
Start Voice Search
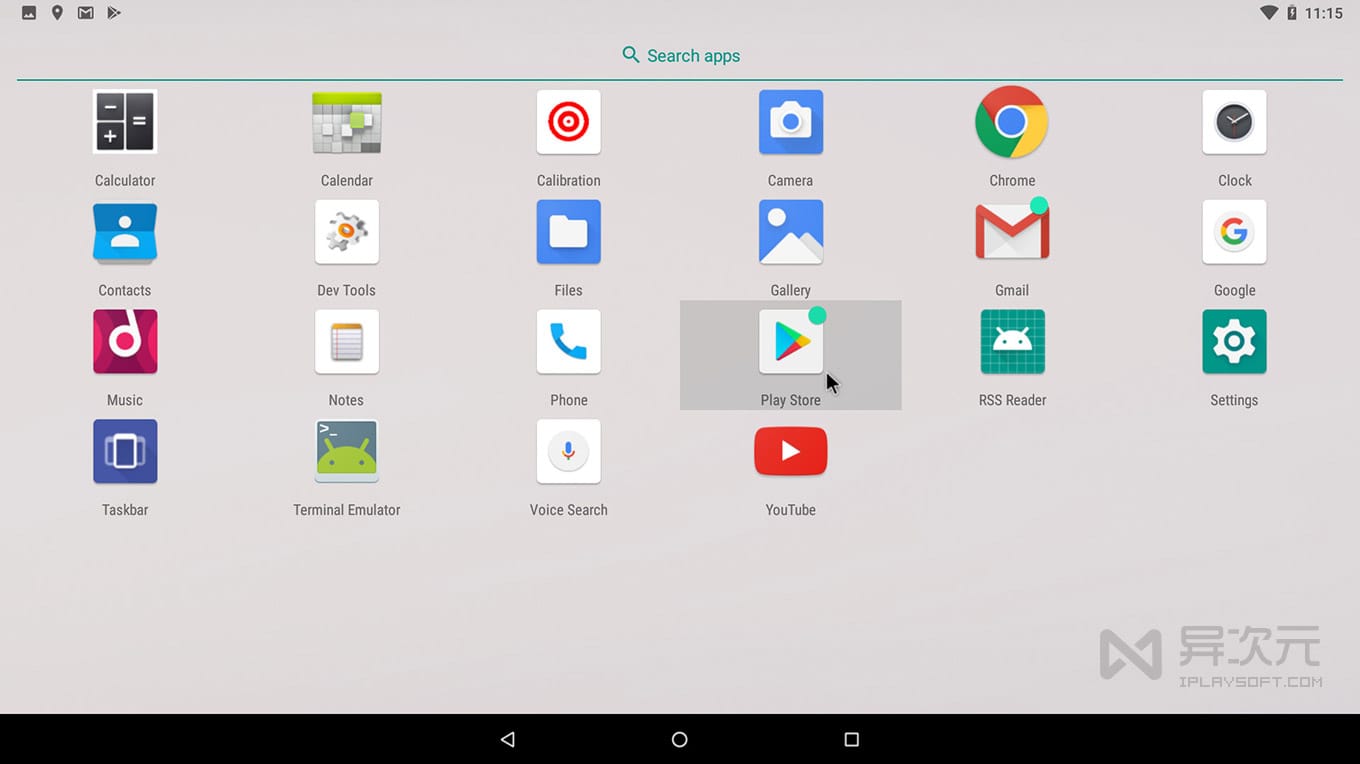tap(568, 451)
